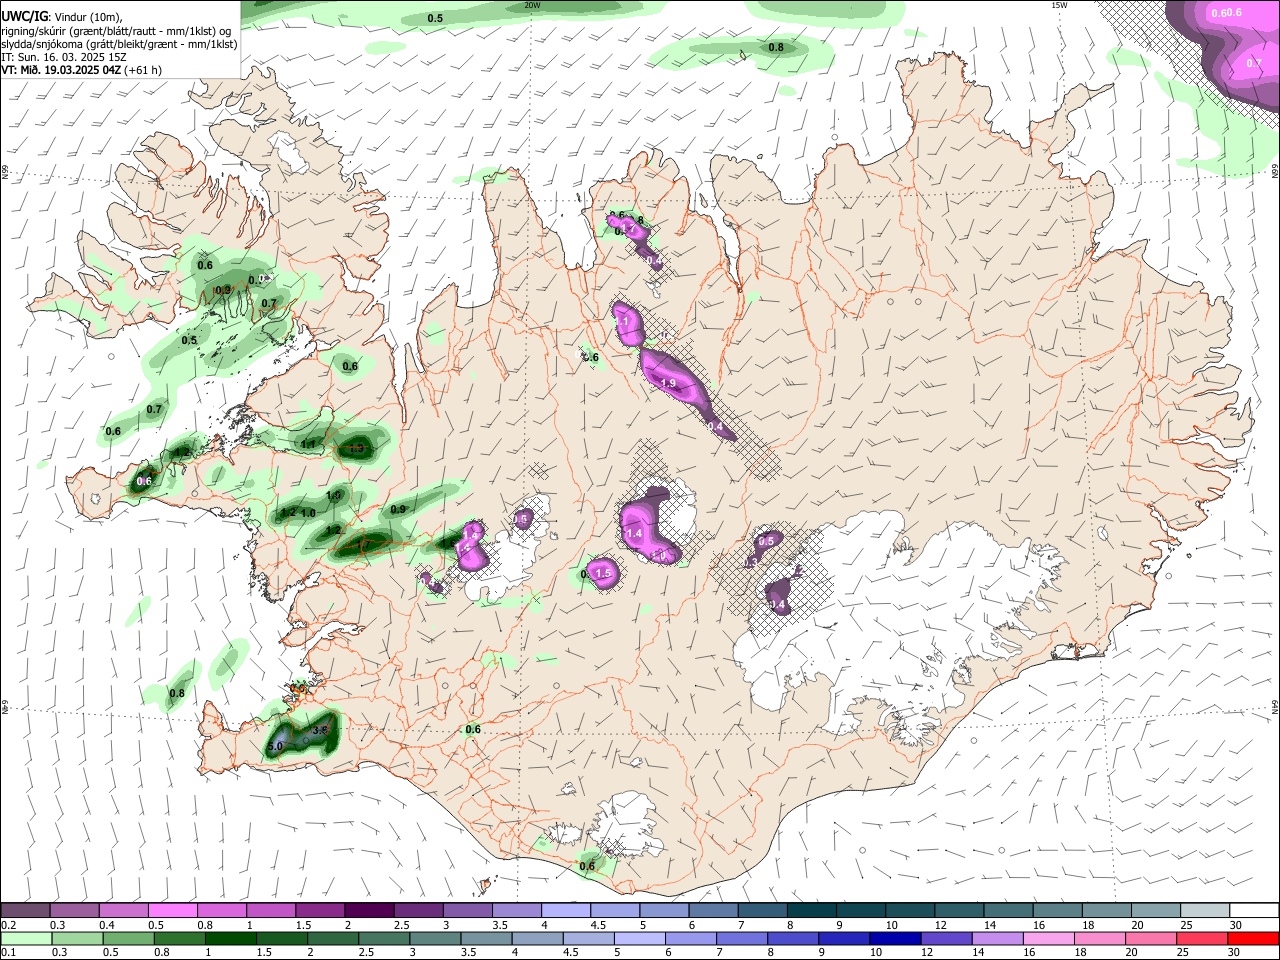The width and height of the screenshot is (1280, 960).
Task: Select the red 25 swatch in lower legend row
Action: coord(1201,938)
